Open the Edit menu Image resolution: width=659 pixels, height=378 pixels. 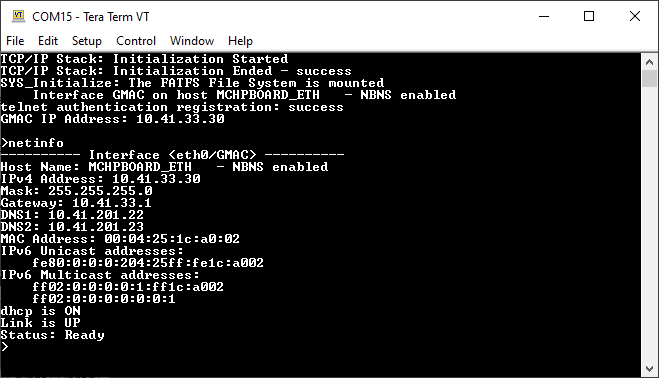(x=48, y=41)
